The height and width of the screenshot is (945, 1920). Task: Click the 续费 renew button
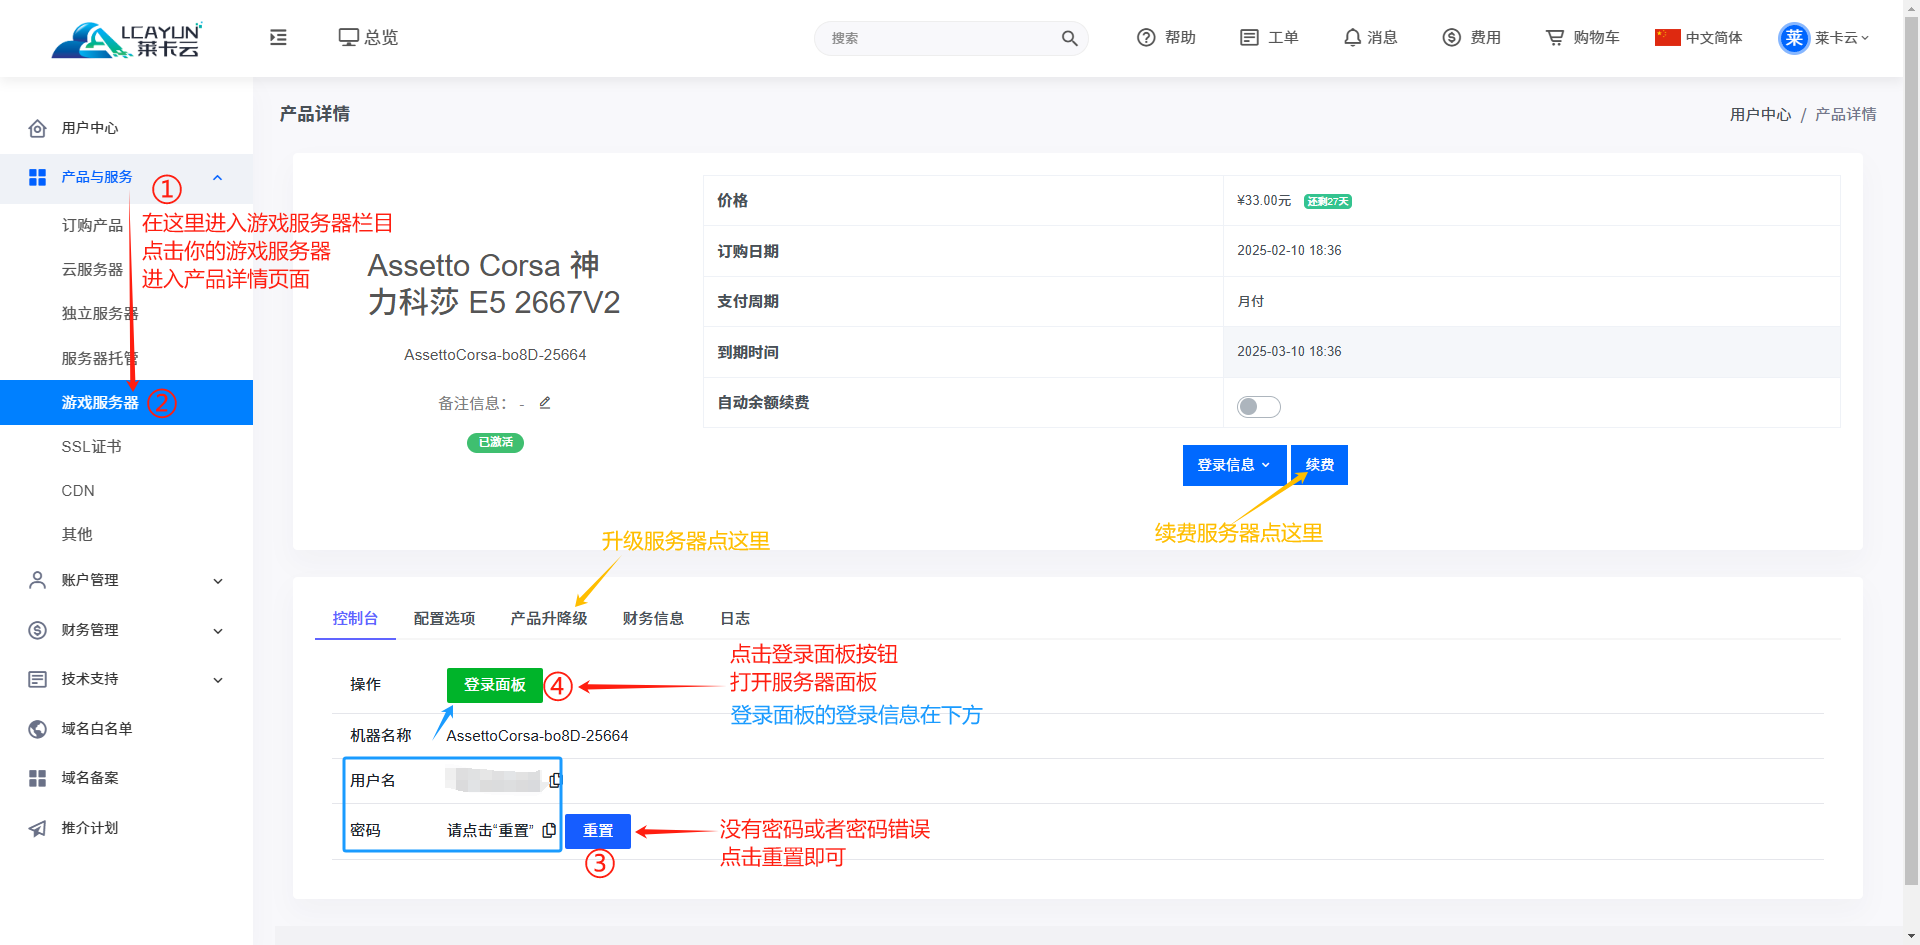[x=1319, y=465]
